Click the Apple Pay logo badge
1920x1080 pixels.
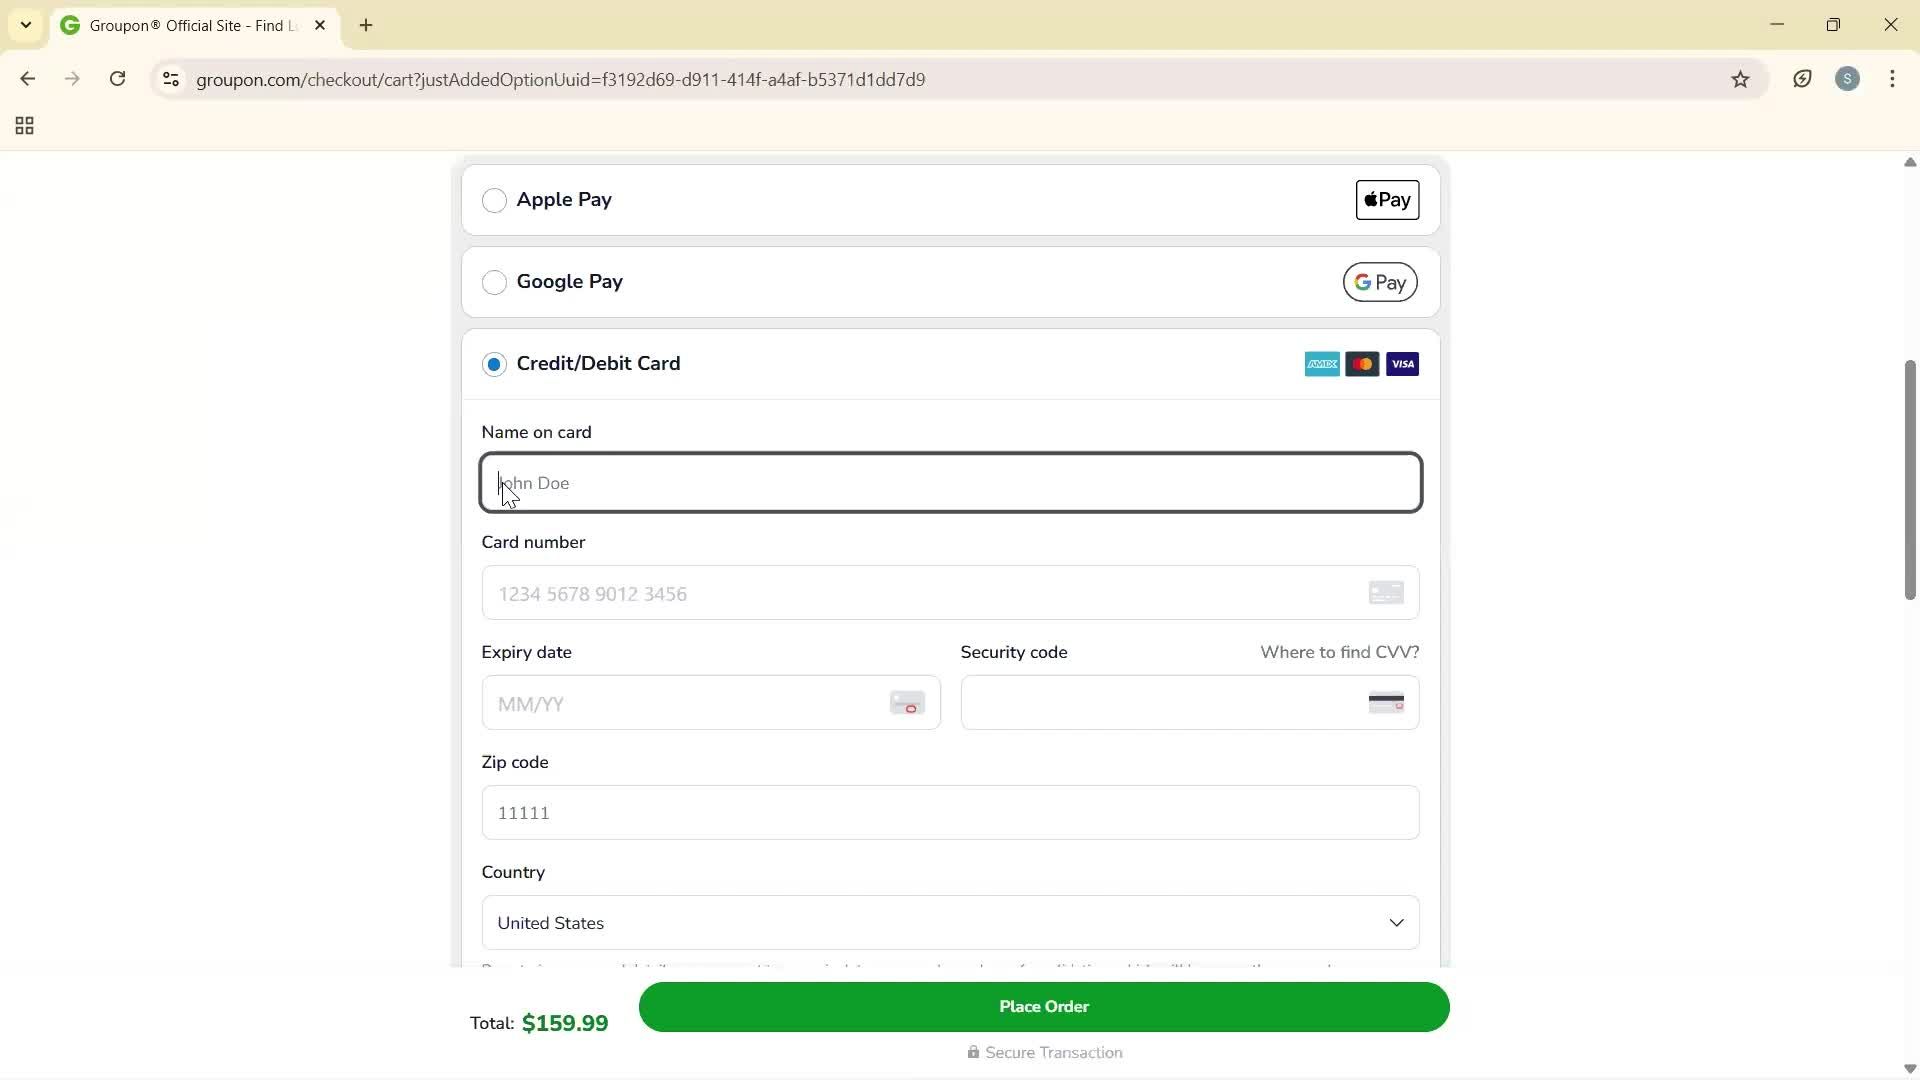tap(1386, 199)
